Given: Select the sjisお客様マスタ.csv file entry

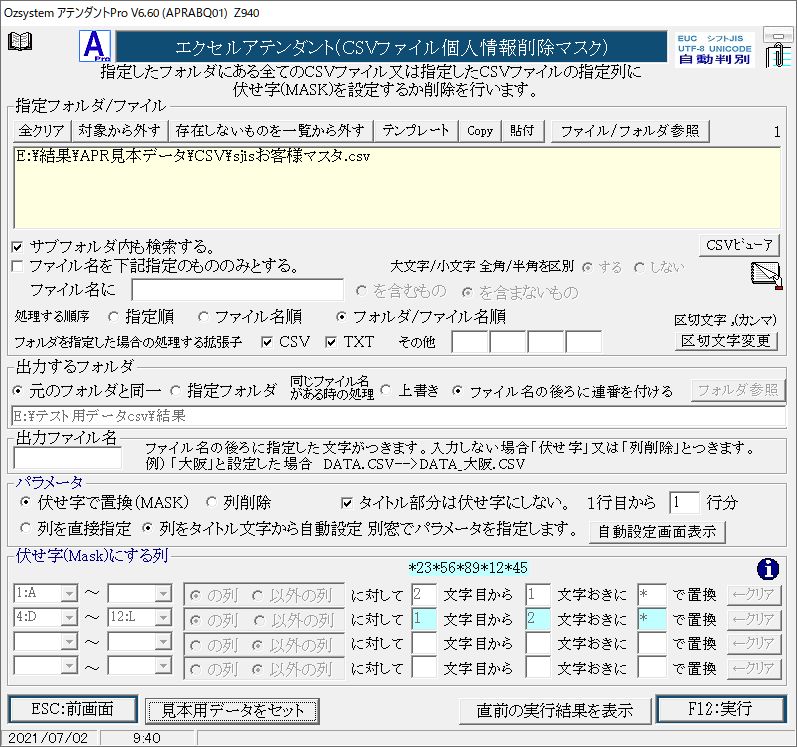Looking at the screenshot, I should coord(193,157).
